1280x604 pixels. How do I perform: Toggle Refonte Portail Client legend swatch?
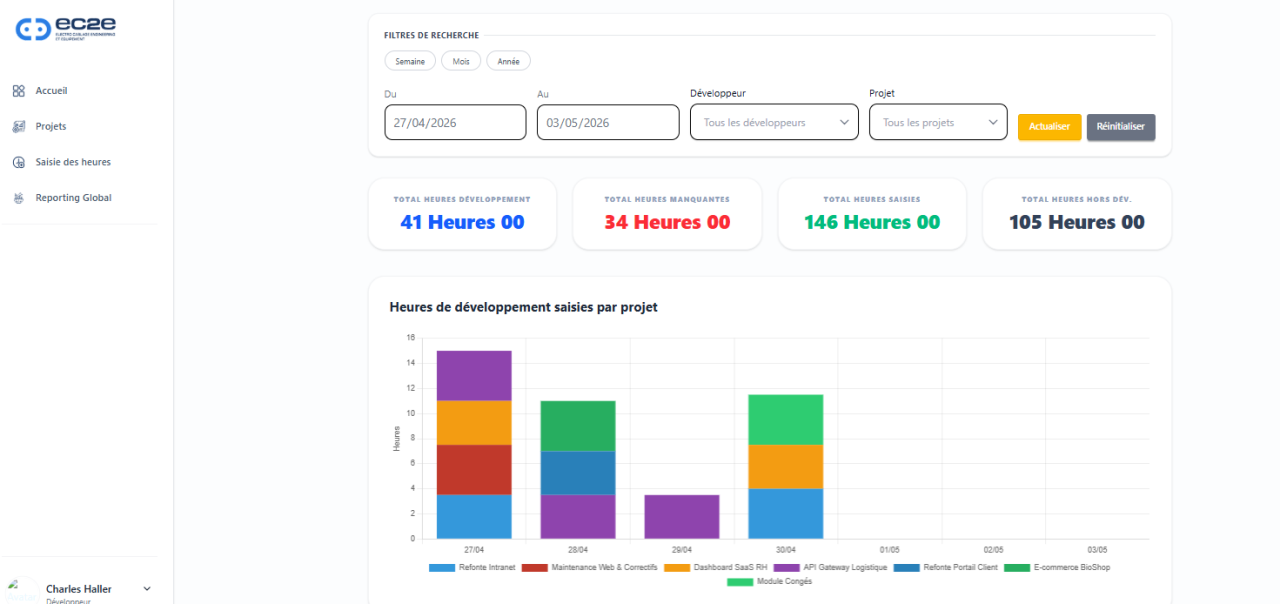click(x=906, y=567)
